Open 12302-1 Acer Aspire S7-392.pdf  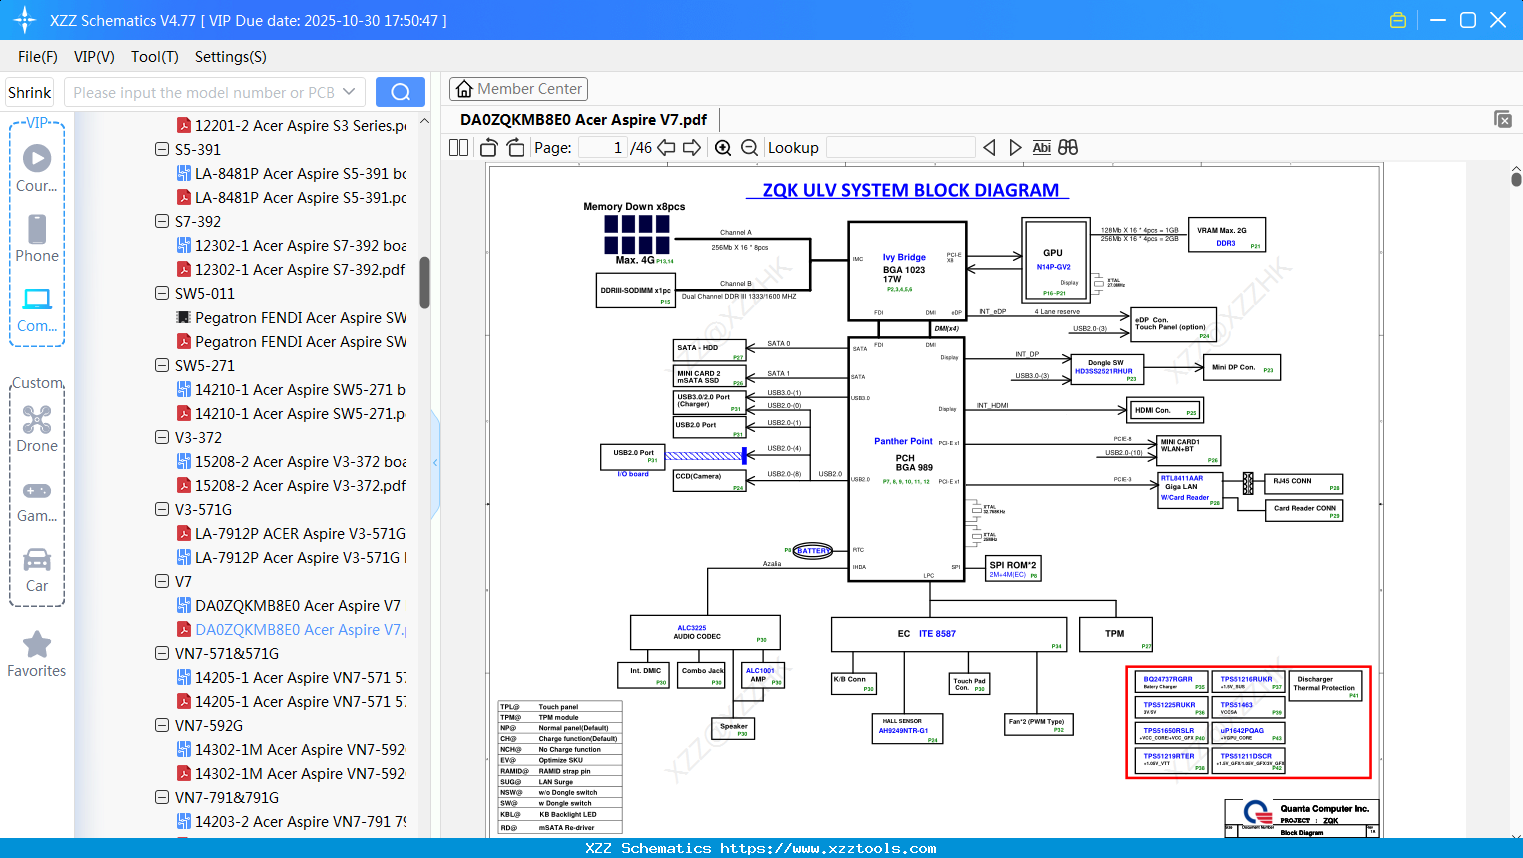click(x=291, y=269)
